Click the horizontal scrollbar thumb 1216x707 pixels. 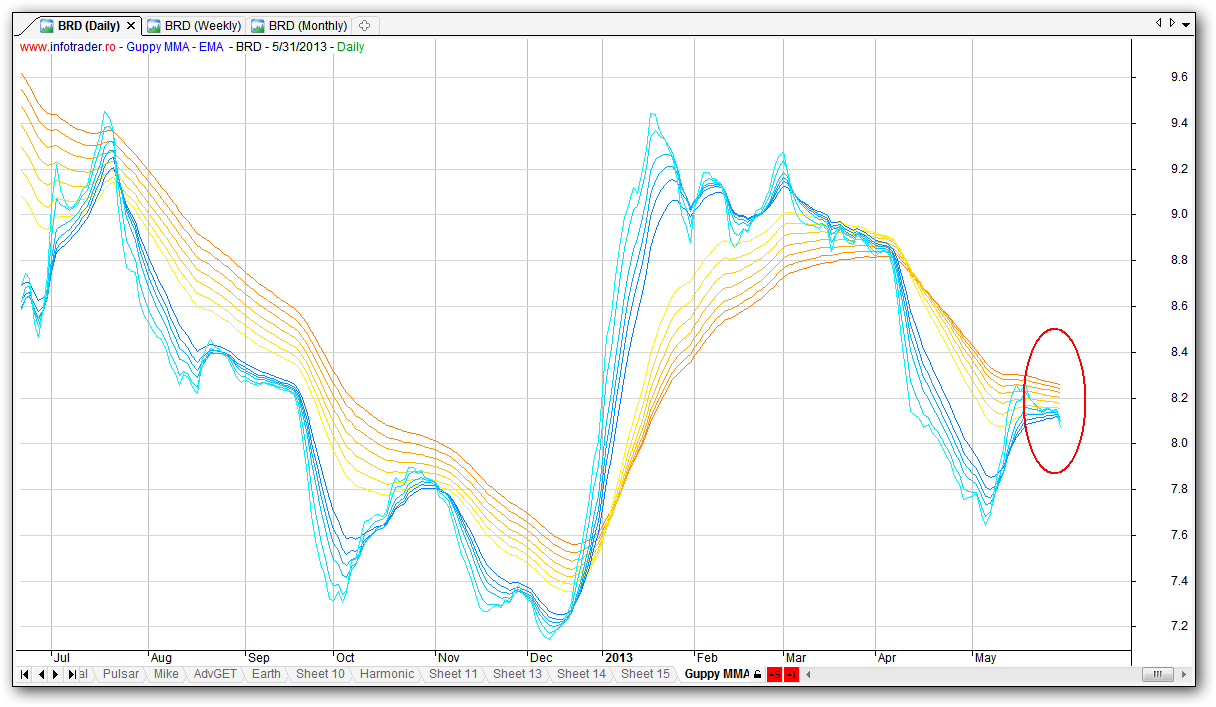1157,675
